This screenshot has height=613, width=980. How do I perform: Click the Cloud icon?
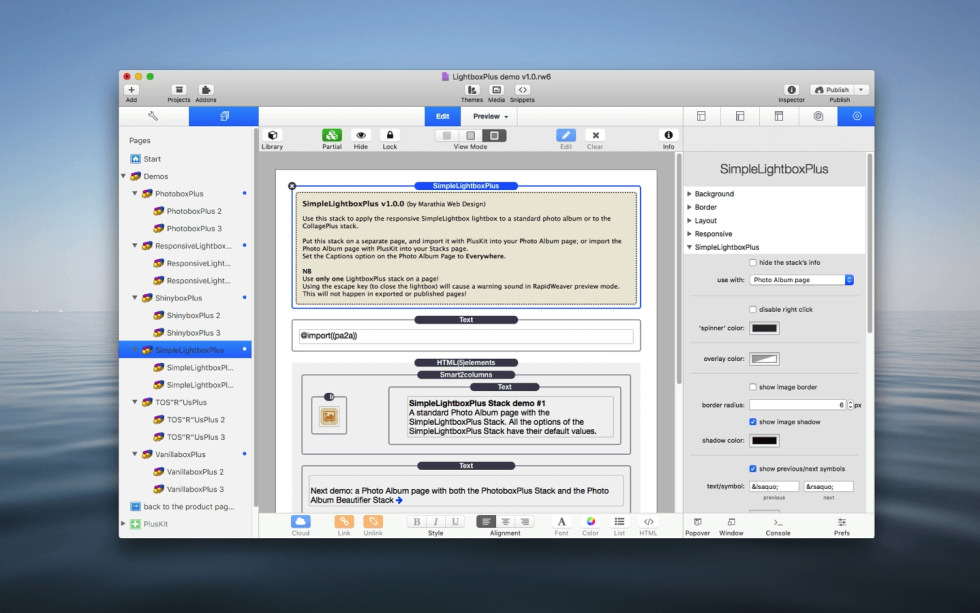point(301,522)
